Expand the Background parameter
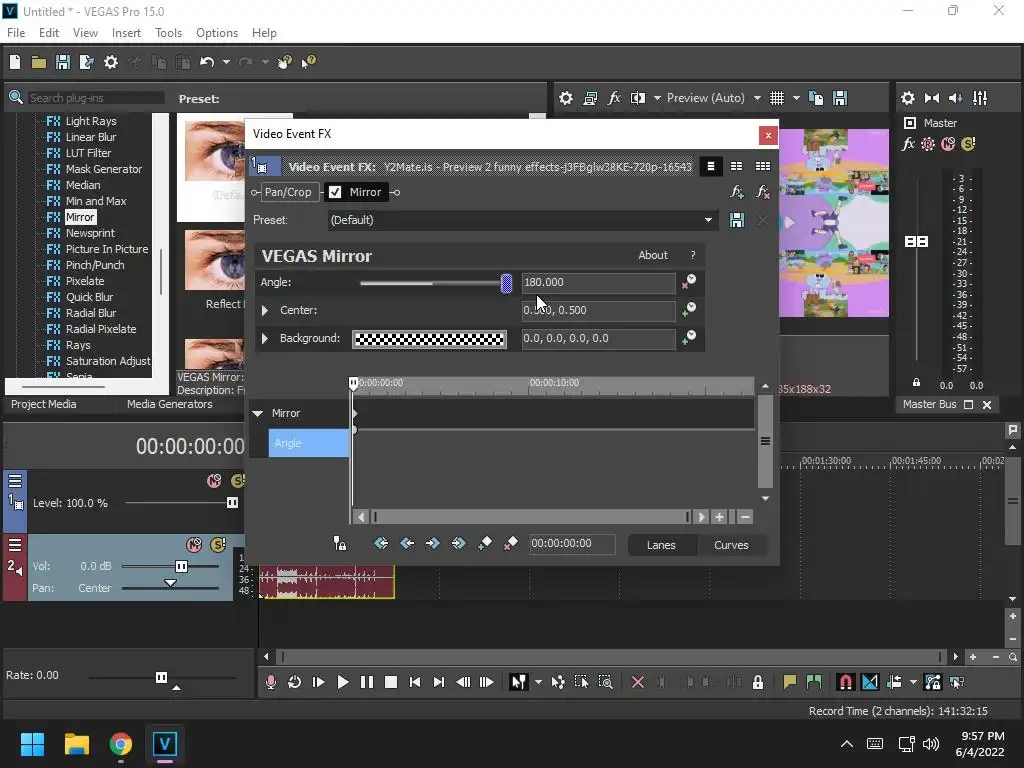This screenshot has width=1024, height=768. pos(264,338)
